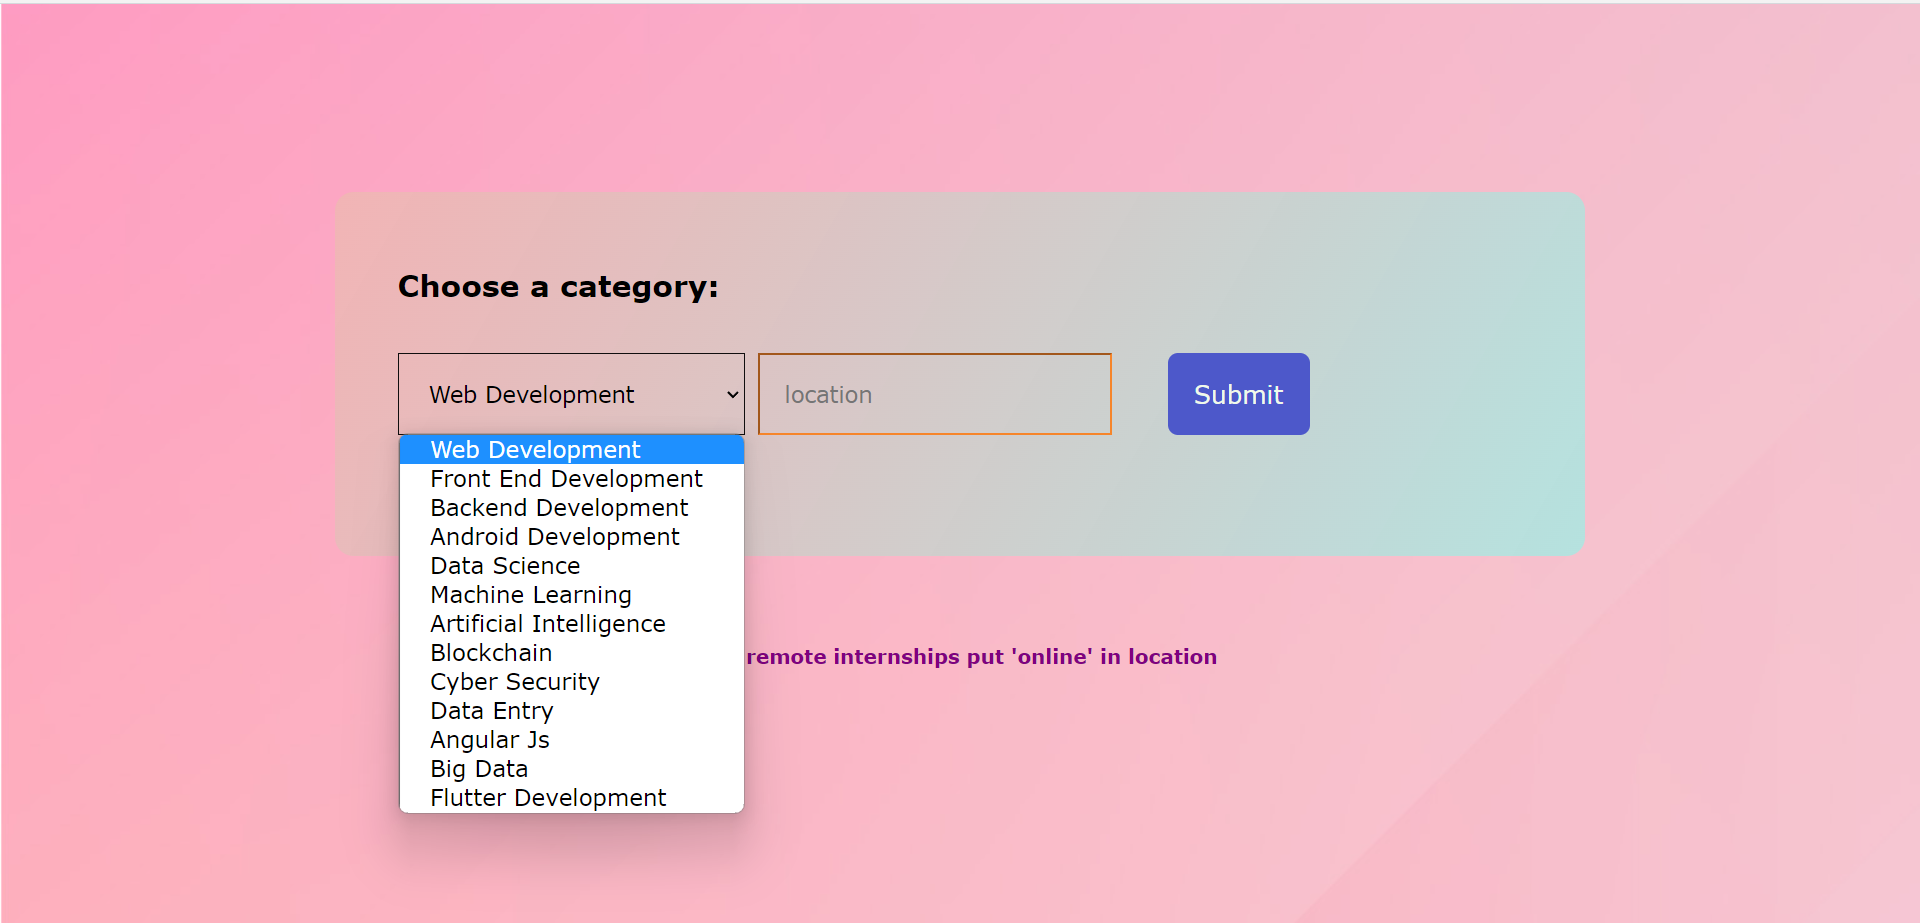The image size is (1920, 923).
Task: Click the currently highlighted Web Development entry
Action: tap(535, 450)
